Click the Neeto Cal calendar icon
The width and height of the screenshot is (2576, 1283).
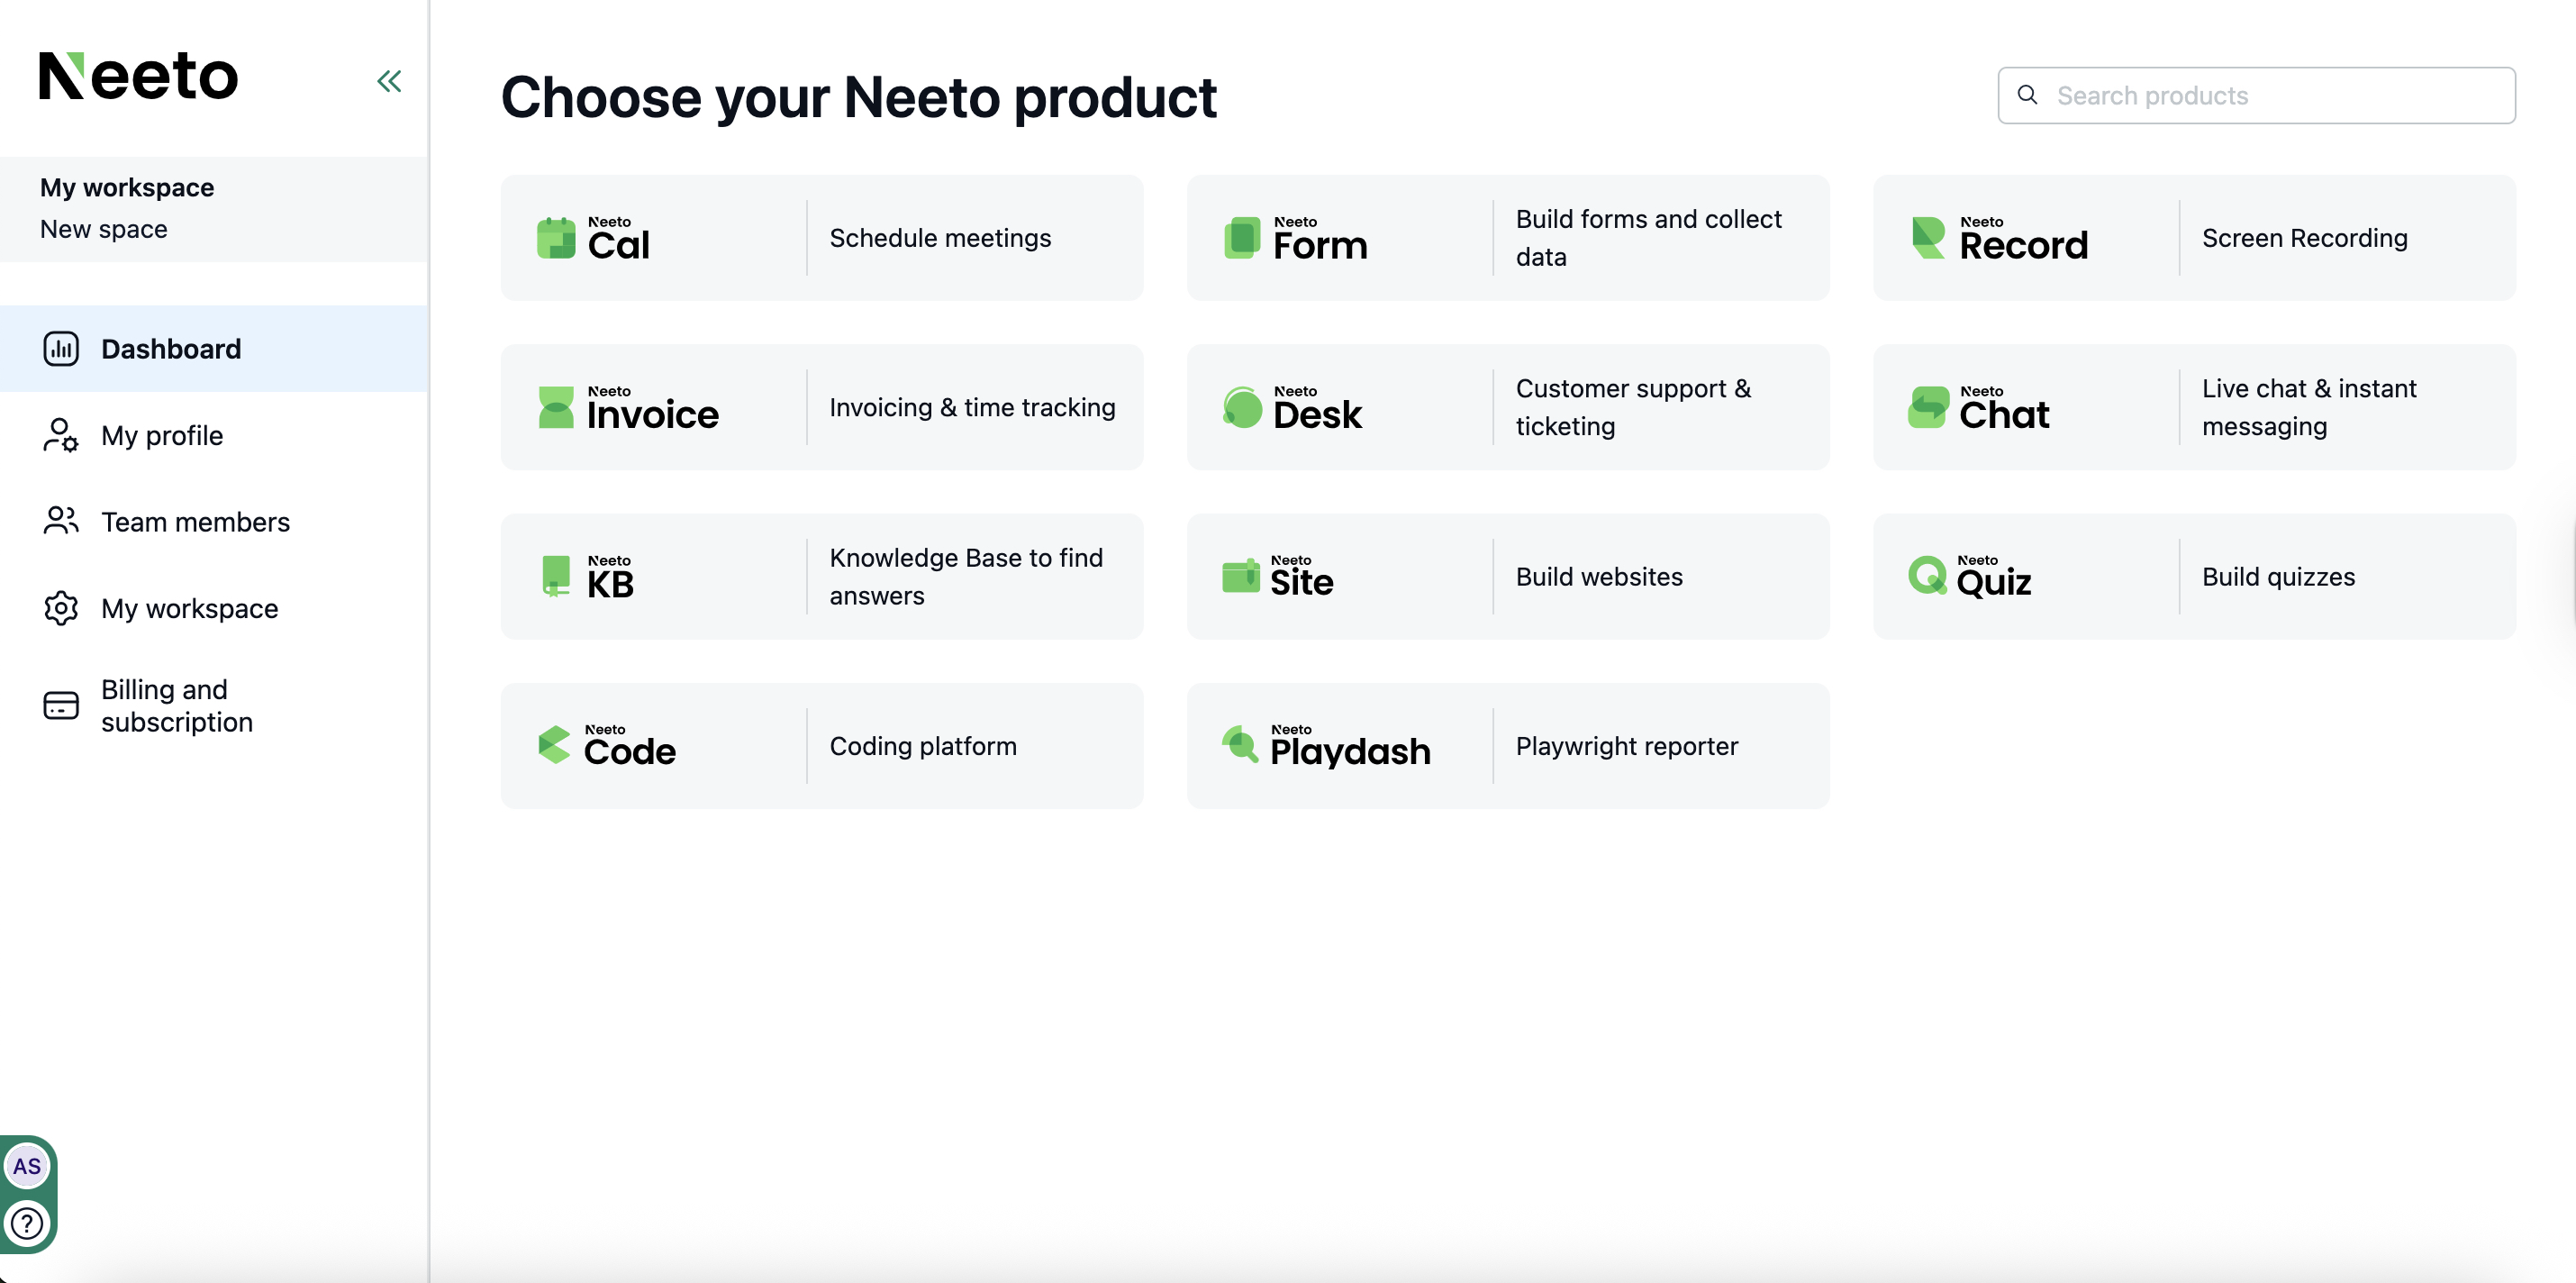click(556, 238)
